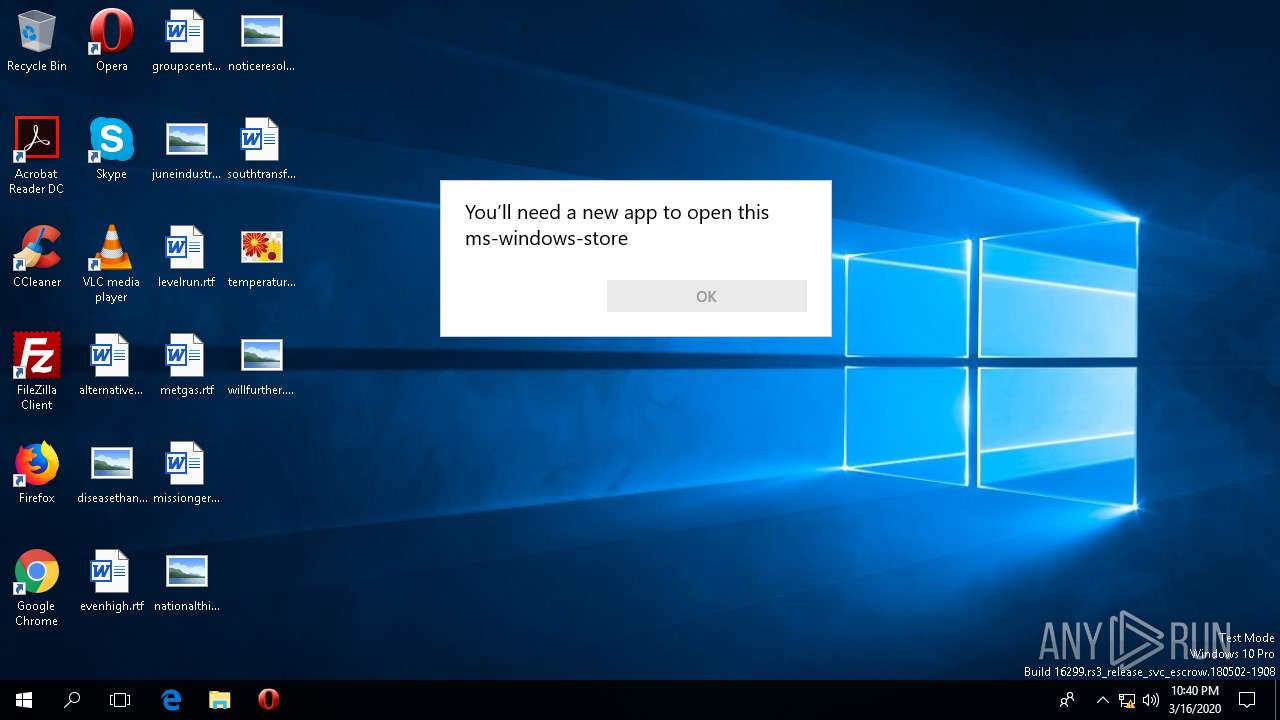Expand hidden system tray icons chevron

pos(1102,700)
